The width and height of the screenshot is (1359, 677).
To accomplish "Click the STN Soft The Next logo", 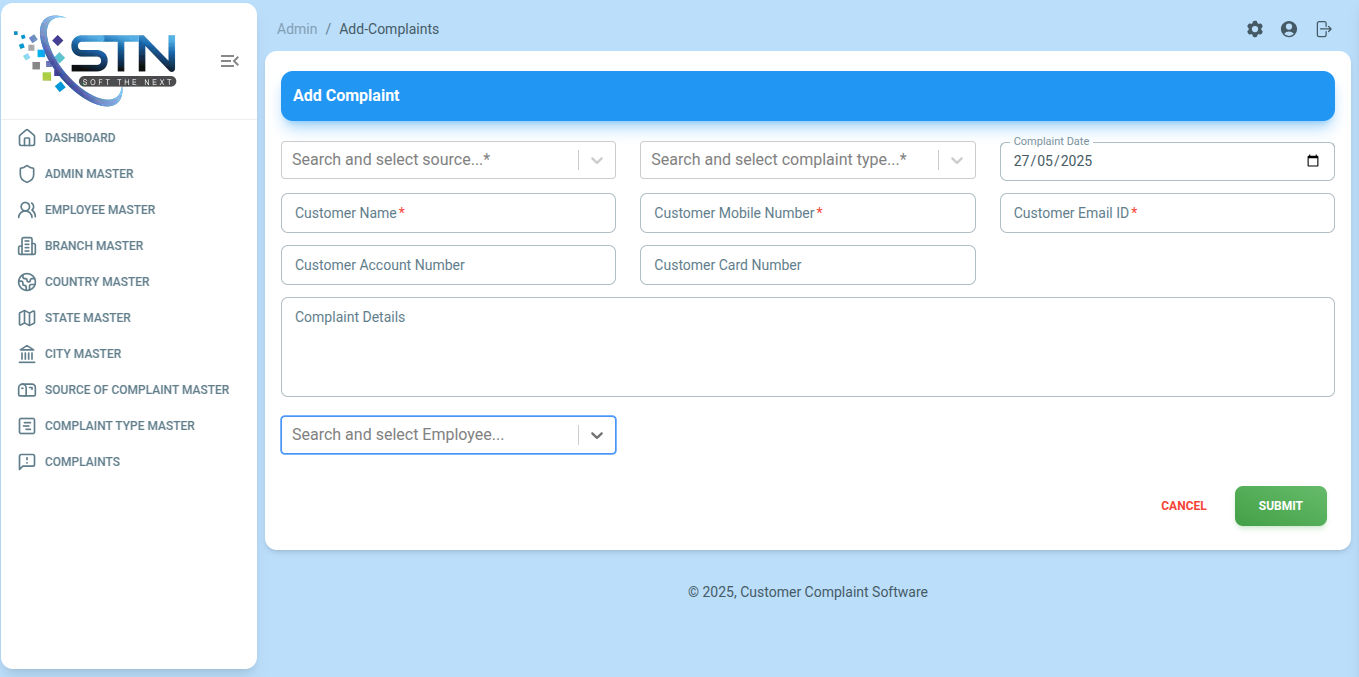I will click(96, 60).
